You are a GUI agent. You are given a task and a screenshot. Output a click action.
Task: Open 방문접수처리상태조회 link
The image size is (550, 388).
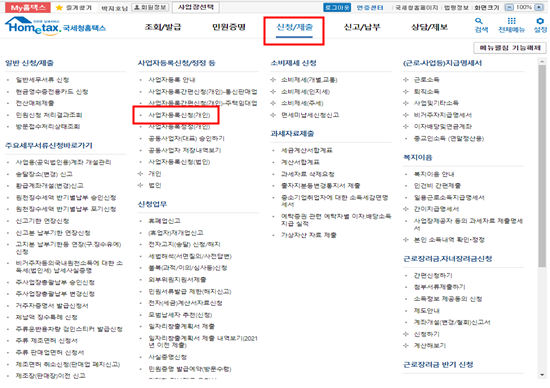pos(48,126)
